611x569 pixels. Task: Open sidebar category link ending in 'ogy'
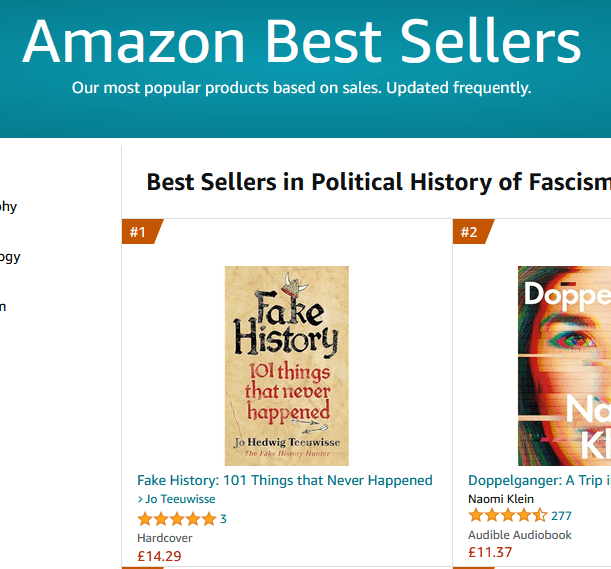pos(9,256)
